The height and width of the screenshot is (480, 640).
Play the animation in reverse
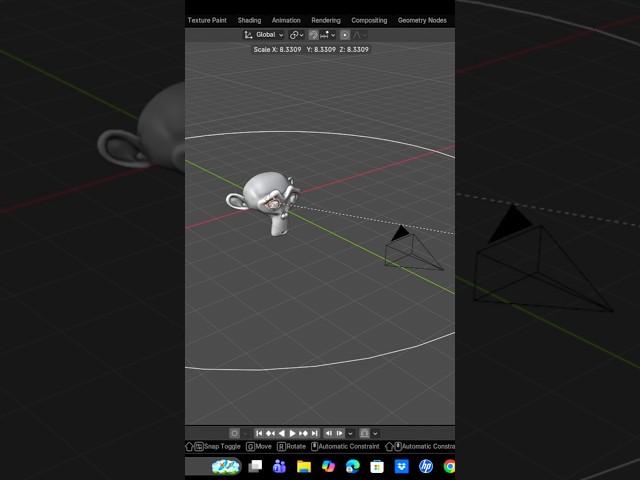(x=281, y=433)
